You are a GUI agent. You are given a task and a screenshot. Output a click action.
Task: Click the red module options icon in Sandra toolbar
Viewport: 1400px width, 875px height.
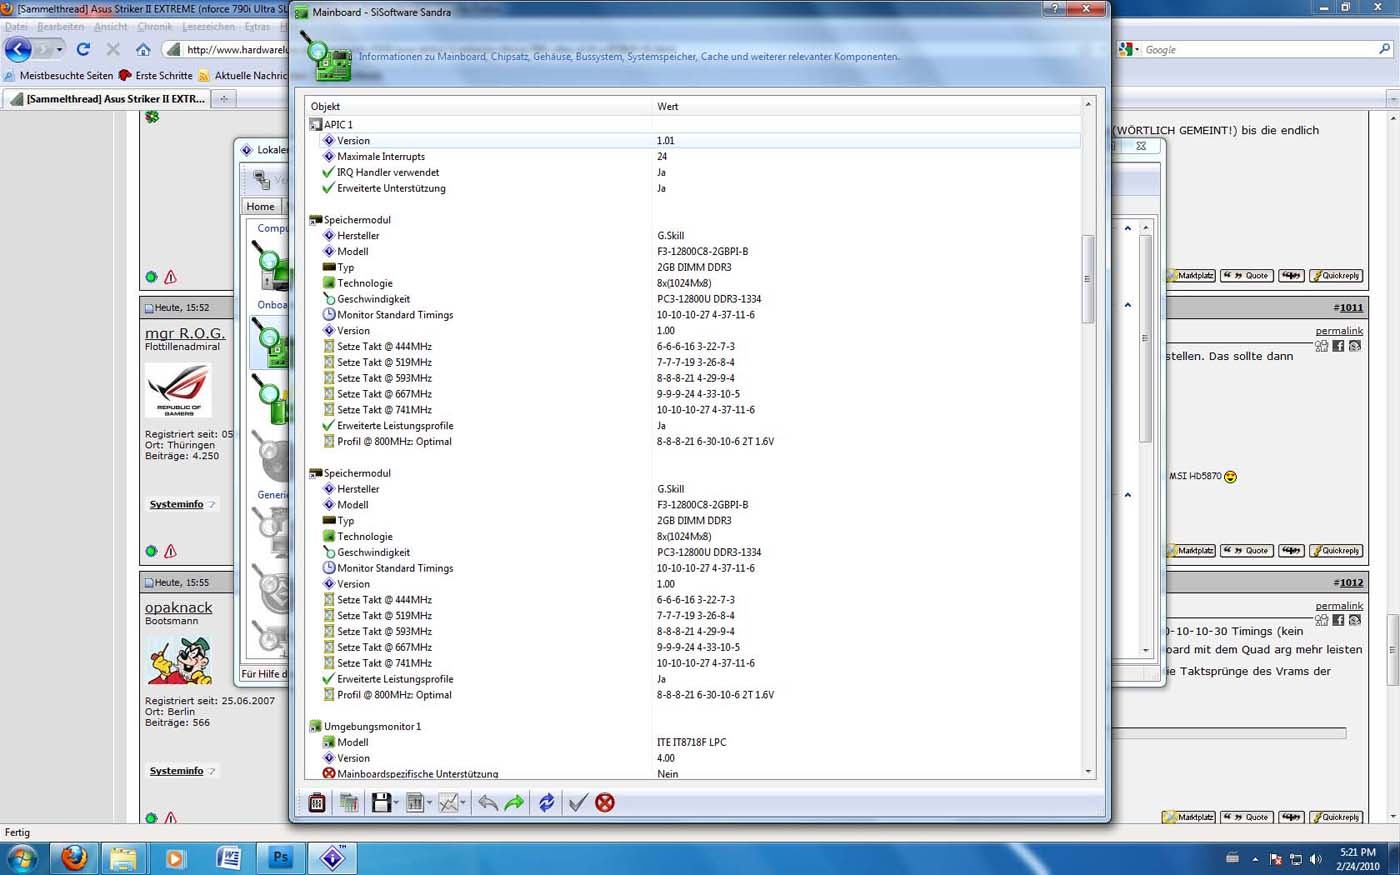point(317,802)
